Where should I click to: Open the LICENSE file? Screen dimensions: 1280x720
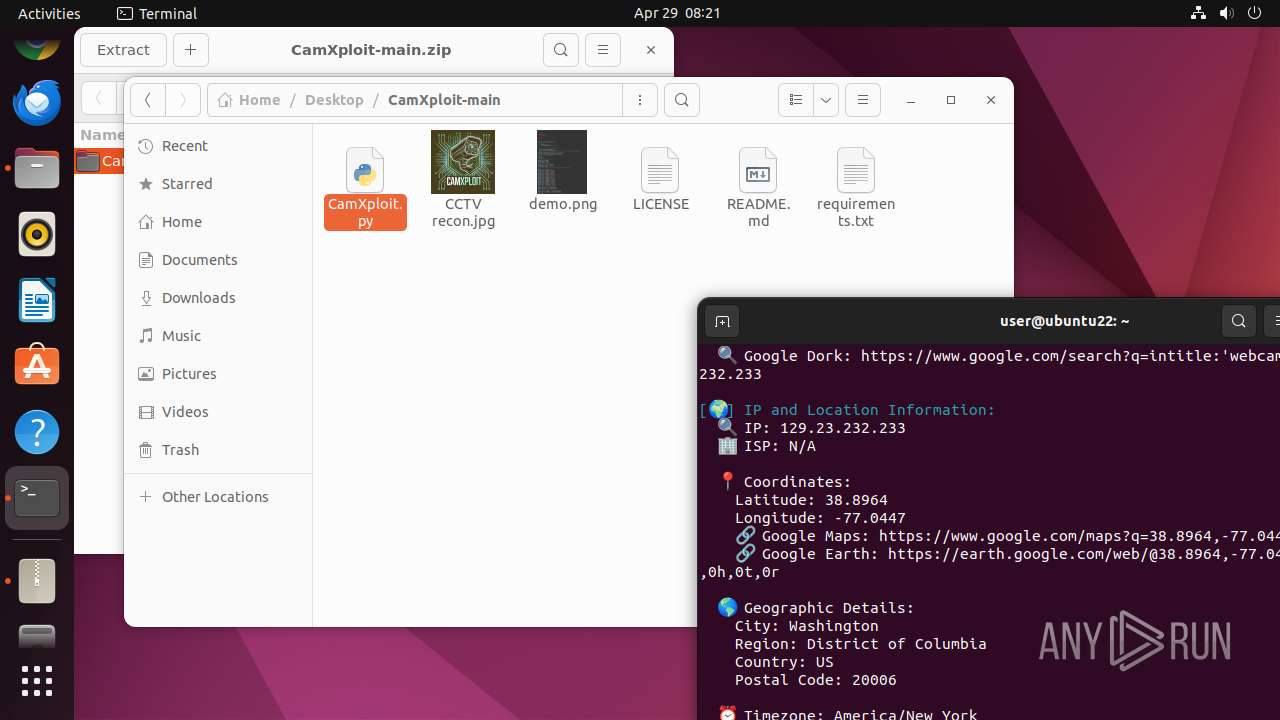[x=660, y=180]
